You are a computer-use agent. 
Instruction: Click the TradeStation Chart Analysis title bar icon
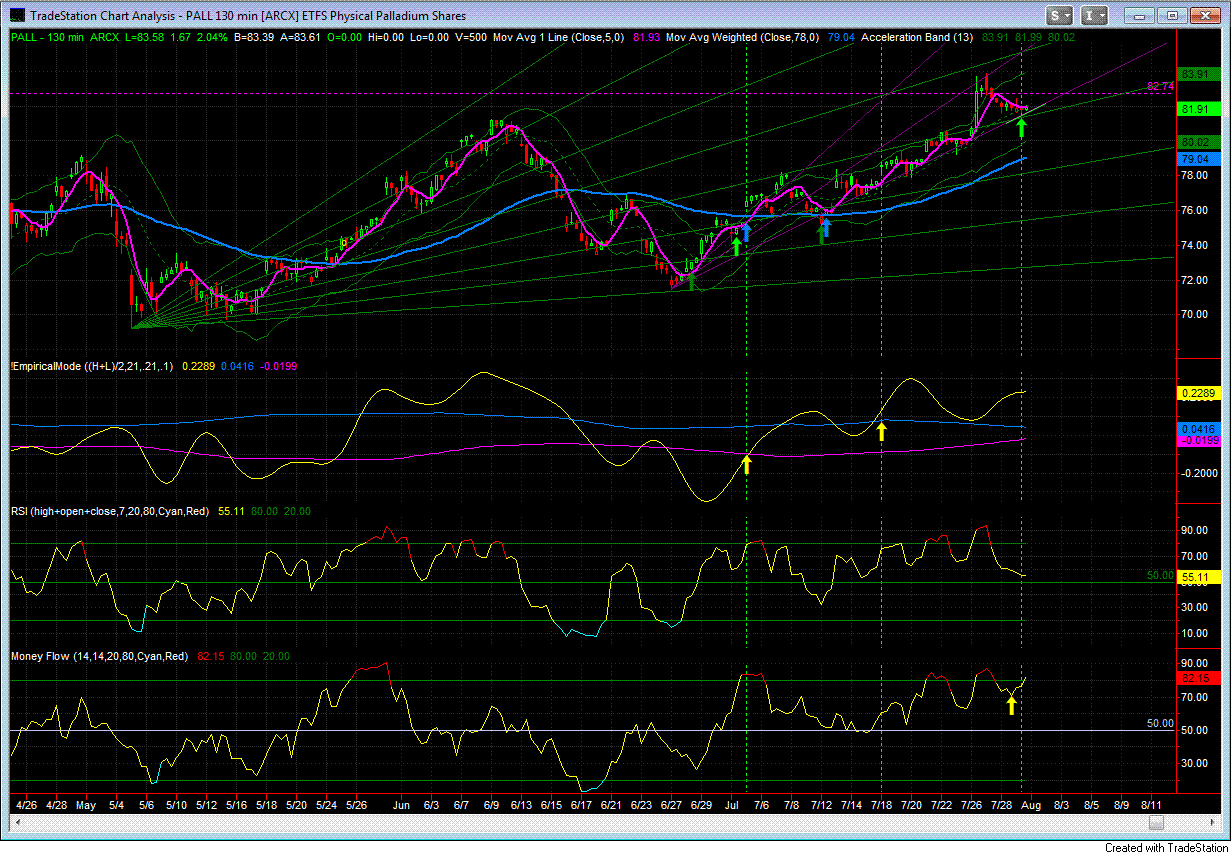[x=17, y=16]
